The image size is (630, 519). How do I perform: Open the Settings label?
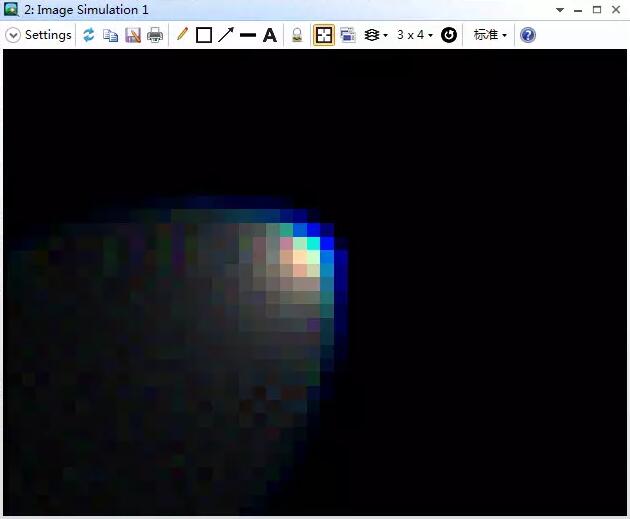pyautogui.click(x=48, y=35)
